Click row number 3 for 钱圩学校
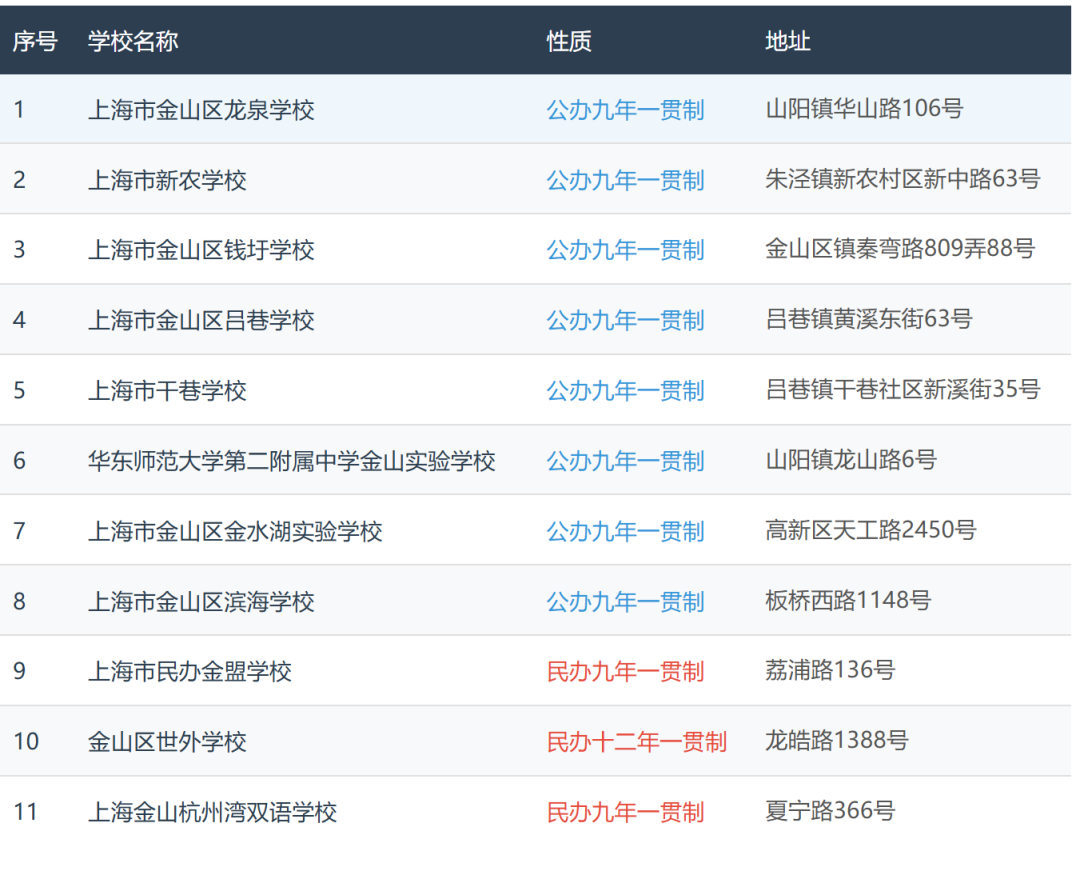Viewport: 1080px width, 883px height. (x=19, y=250)
